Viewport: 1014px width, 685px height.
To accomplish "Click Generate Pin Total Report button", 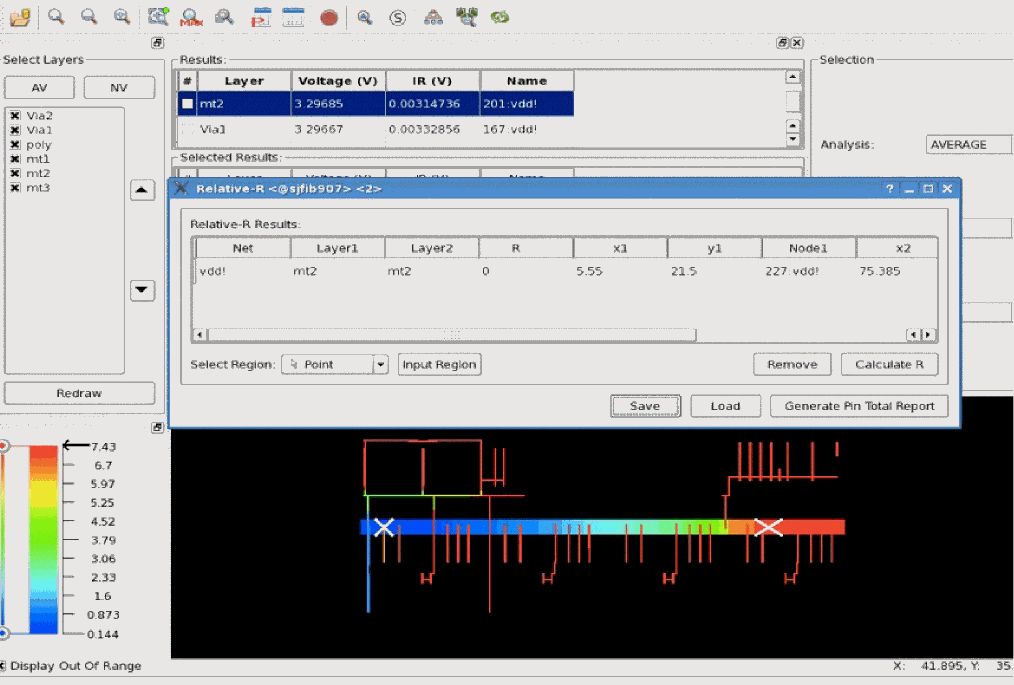I will tap(859, 406).
